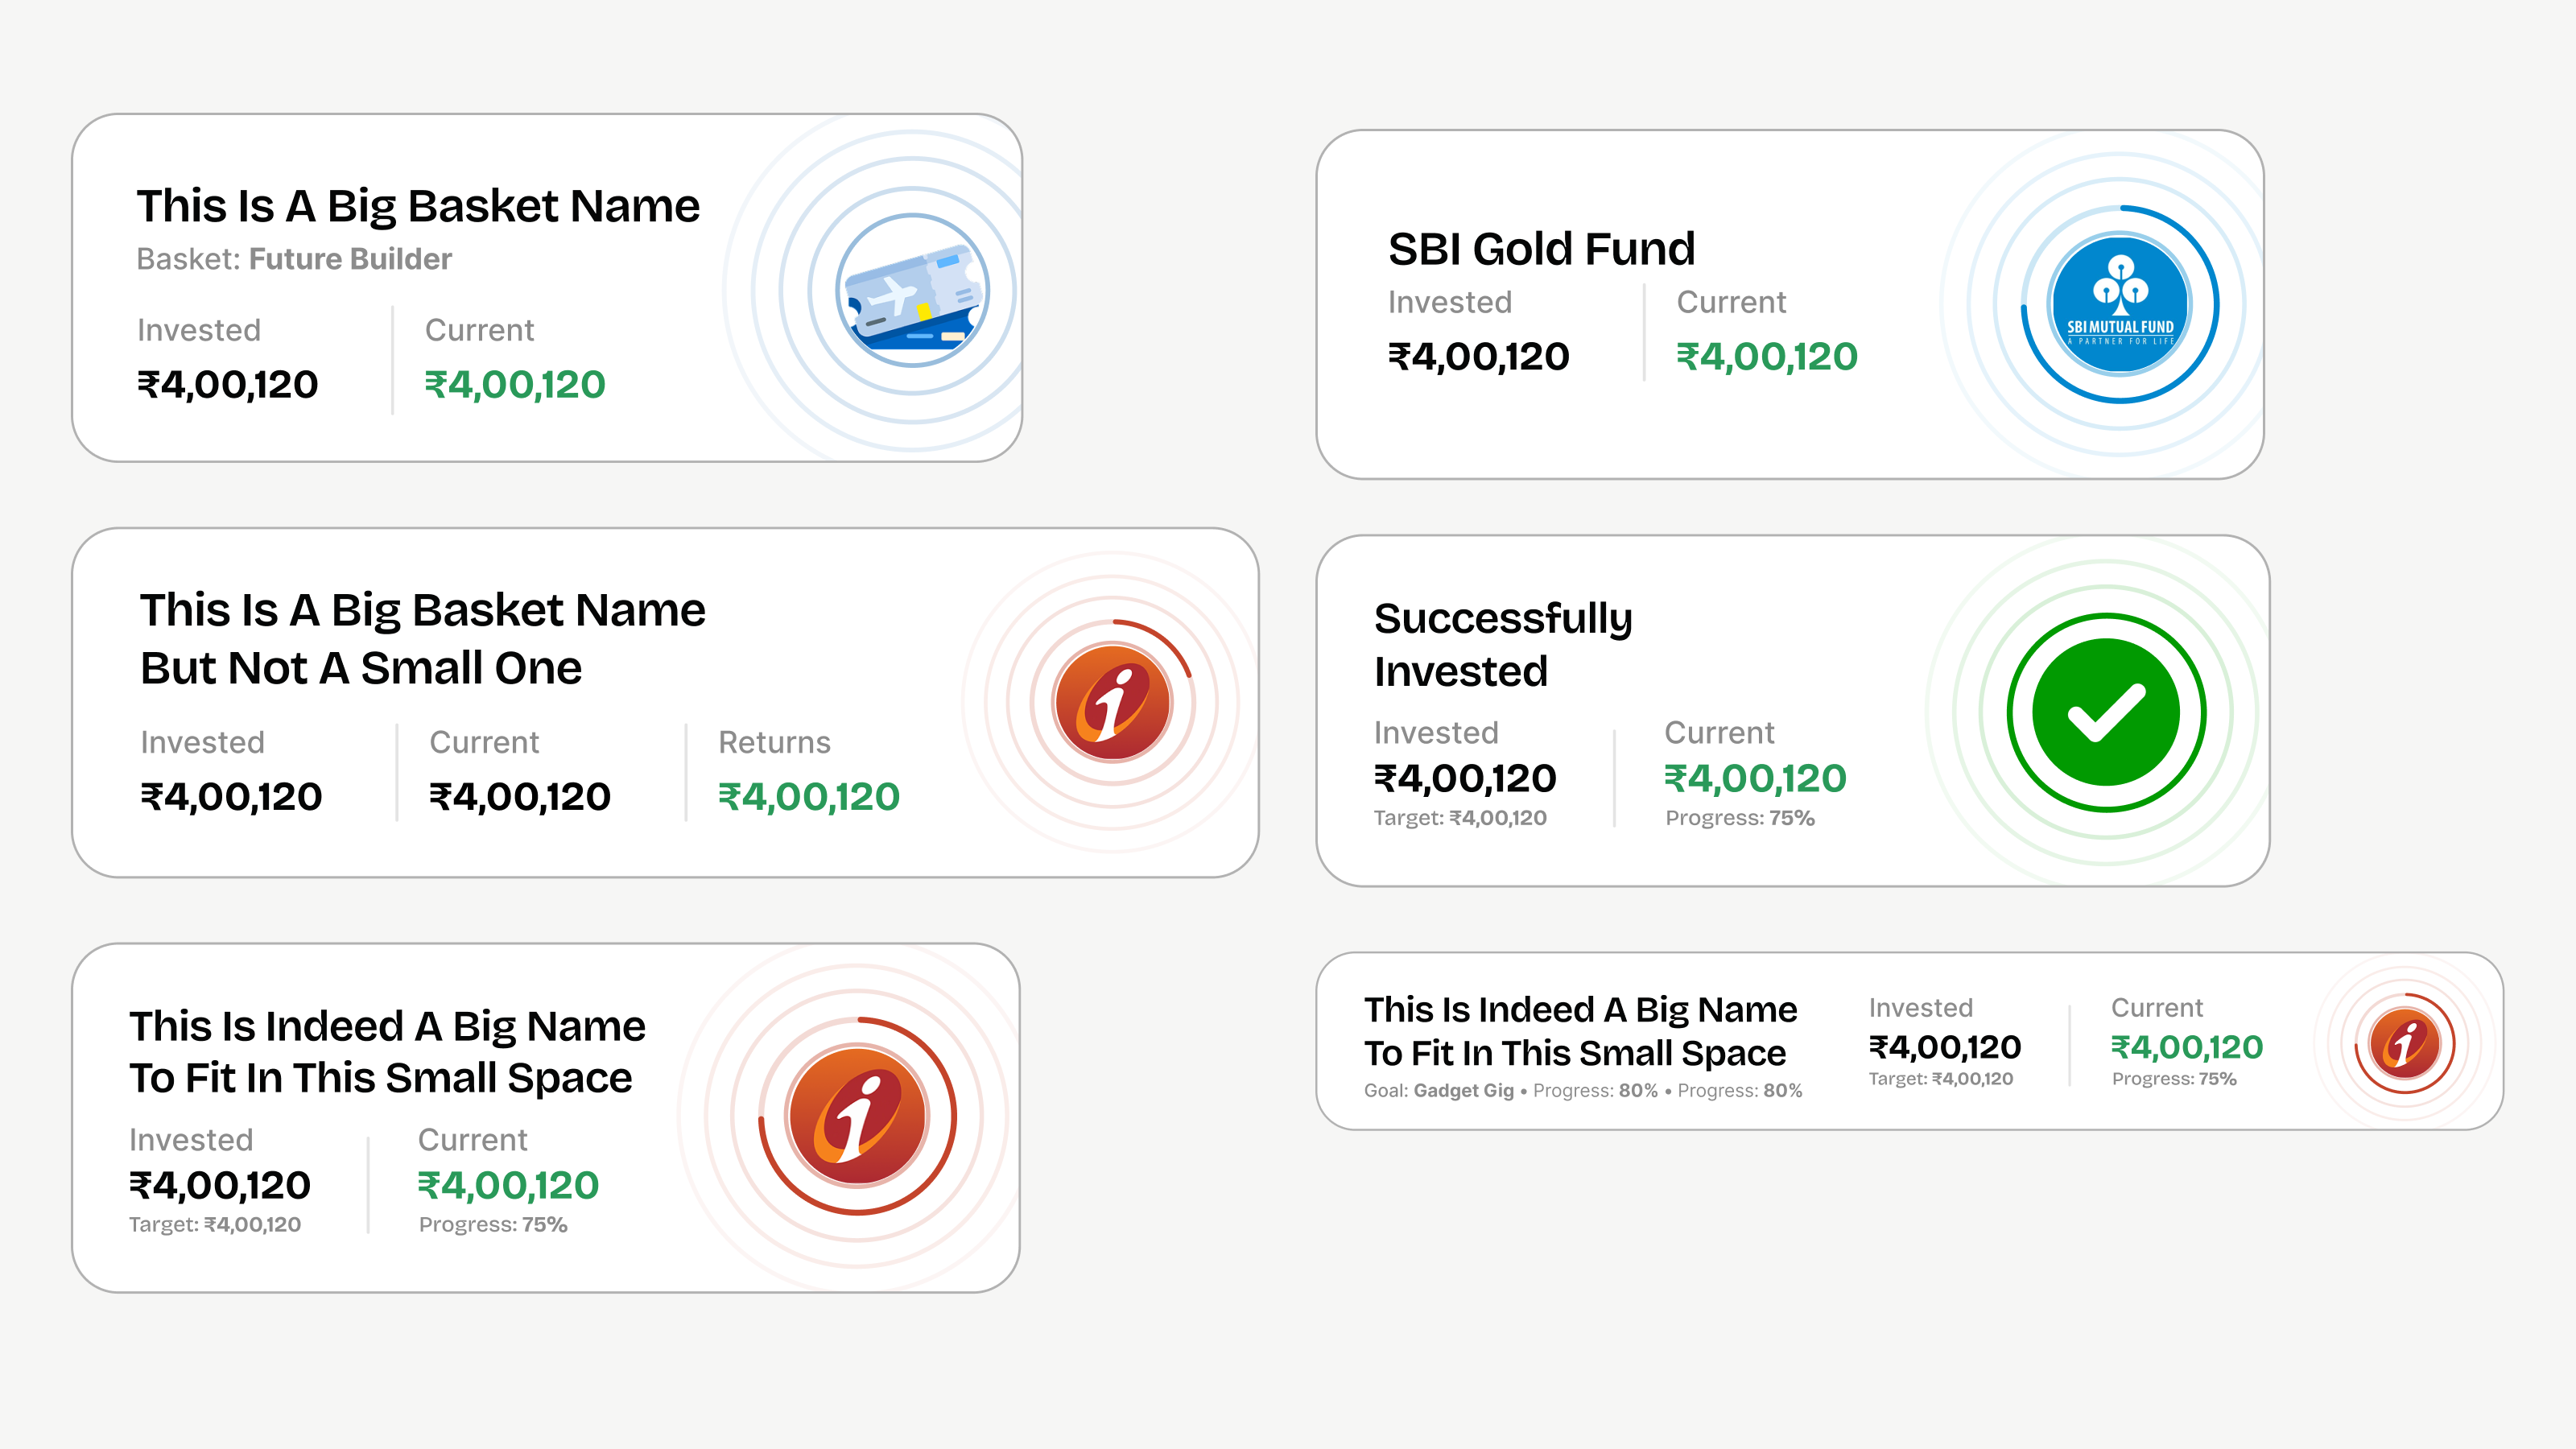Screen dimensions: 2576x1449
Task: Click ICICI logo in three-column Returns card
Action: pos(1112,702)
